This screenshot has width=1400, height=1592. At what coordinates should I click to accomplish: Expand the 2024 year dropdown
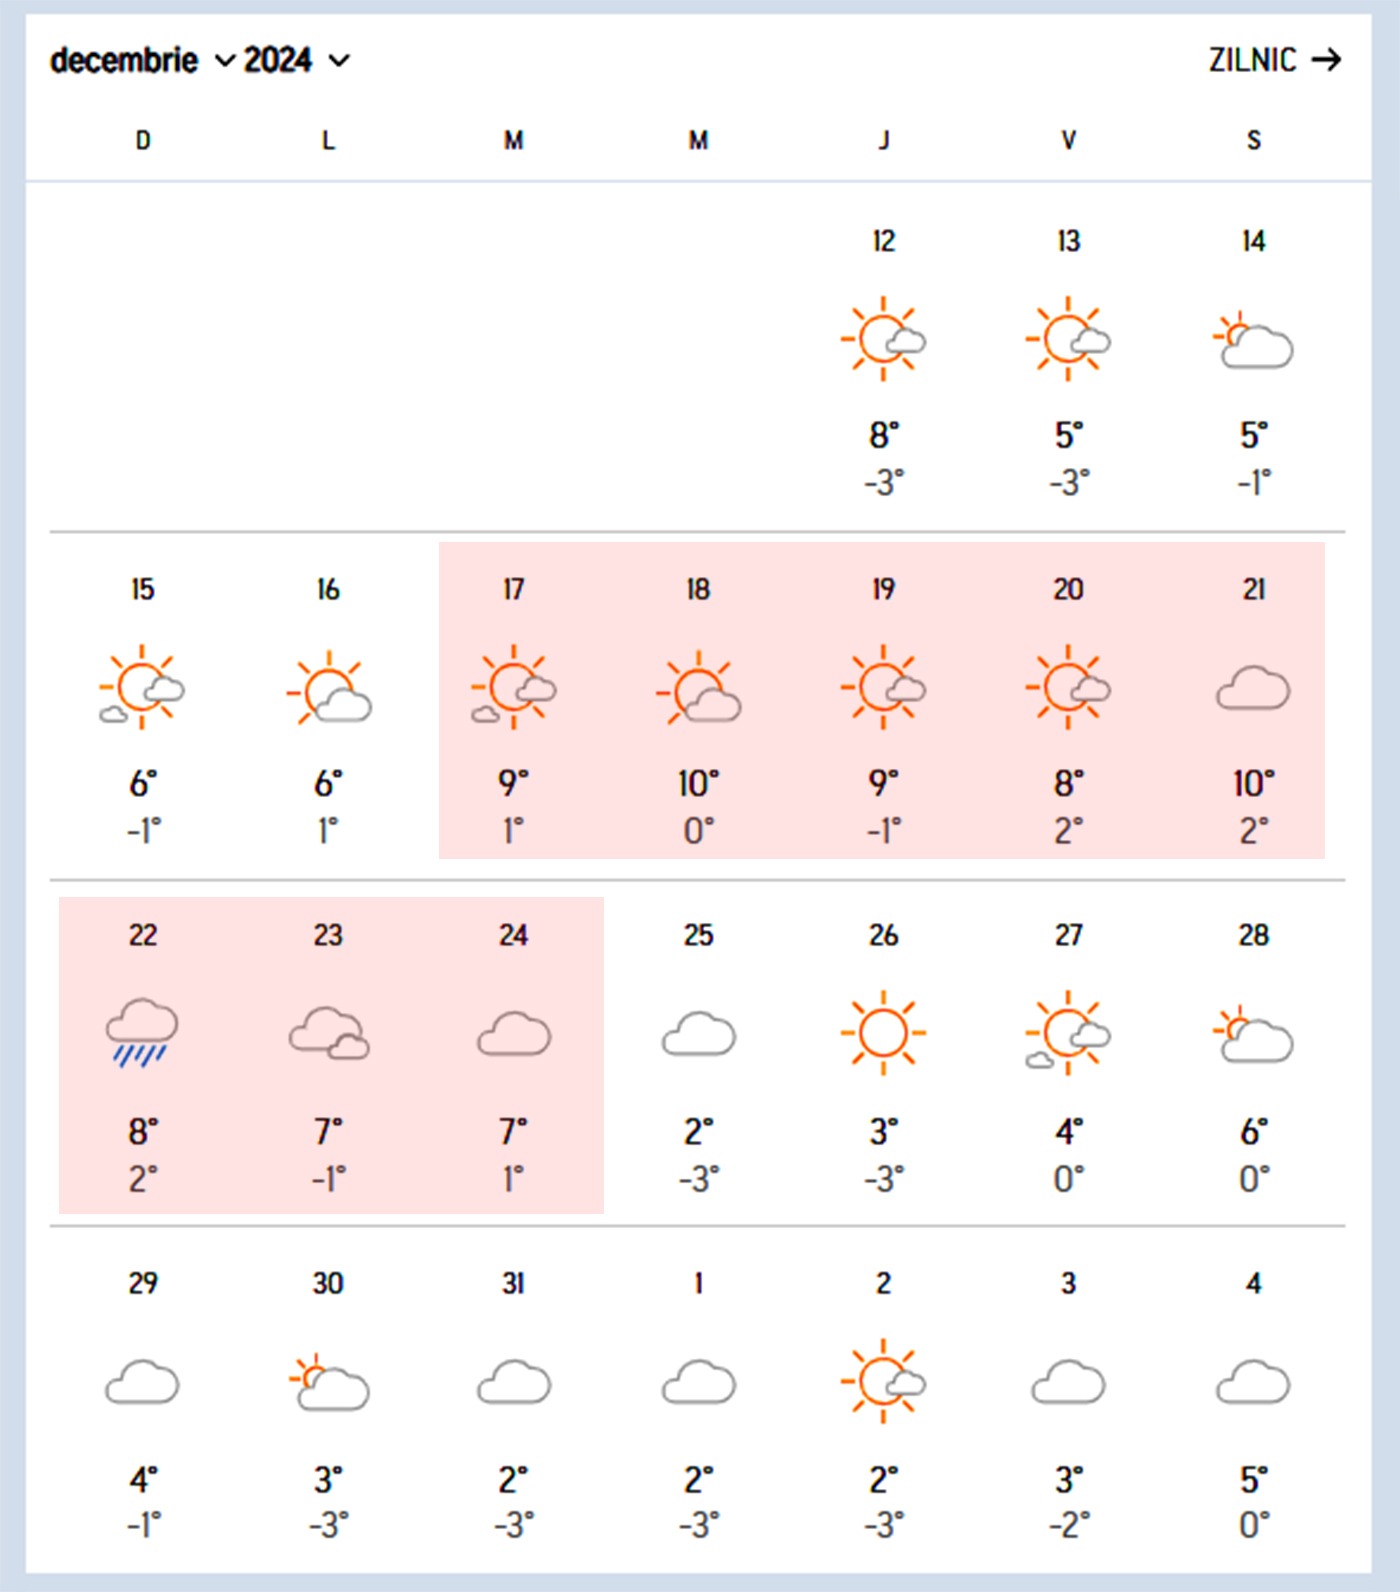click(297, 61)
